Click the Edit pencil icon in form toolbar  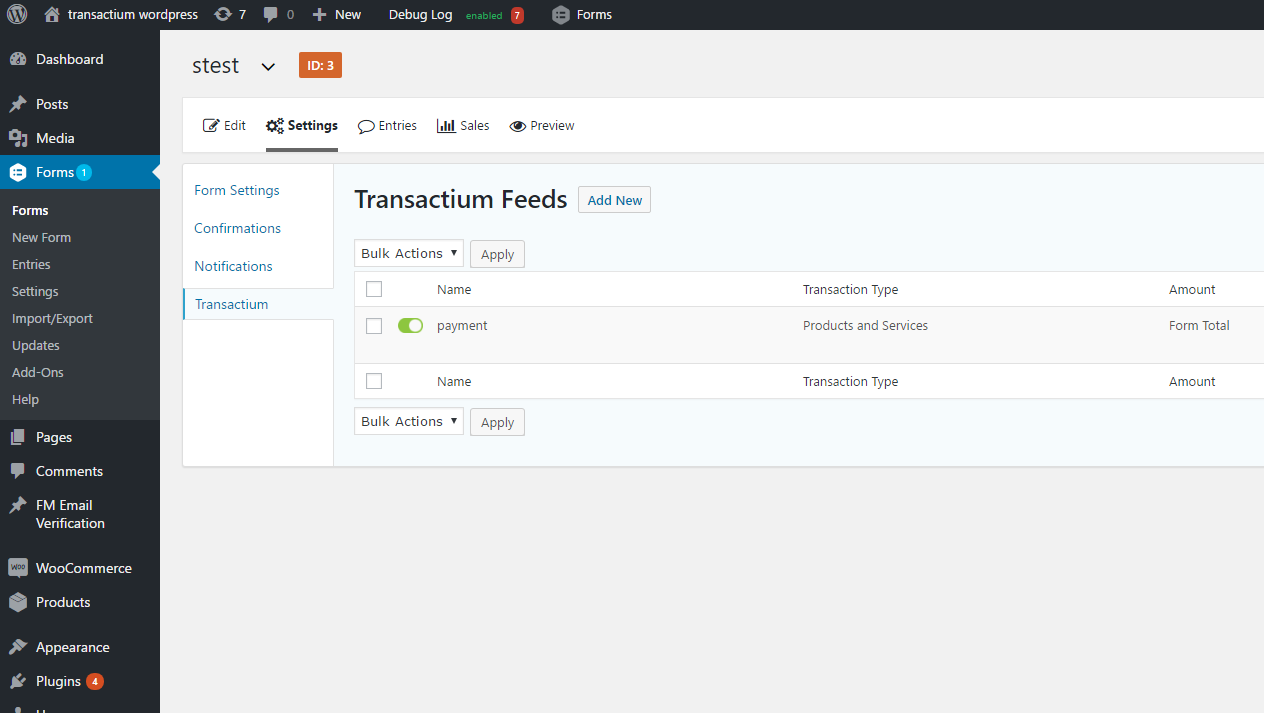(x=211, y=125)
